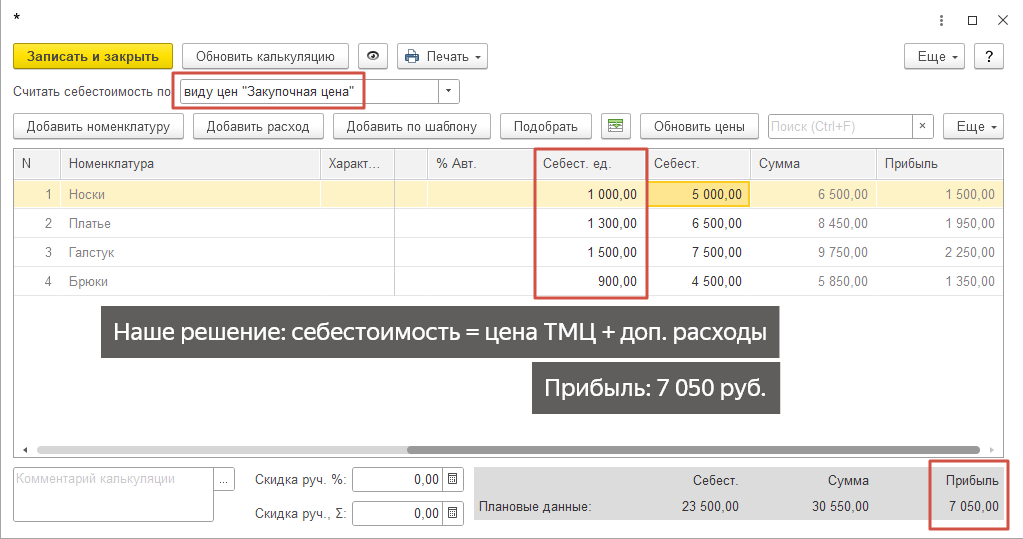Click the green table settings icon

(615, 127)
